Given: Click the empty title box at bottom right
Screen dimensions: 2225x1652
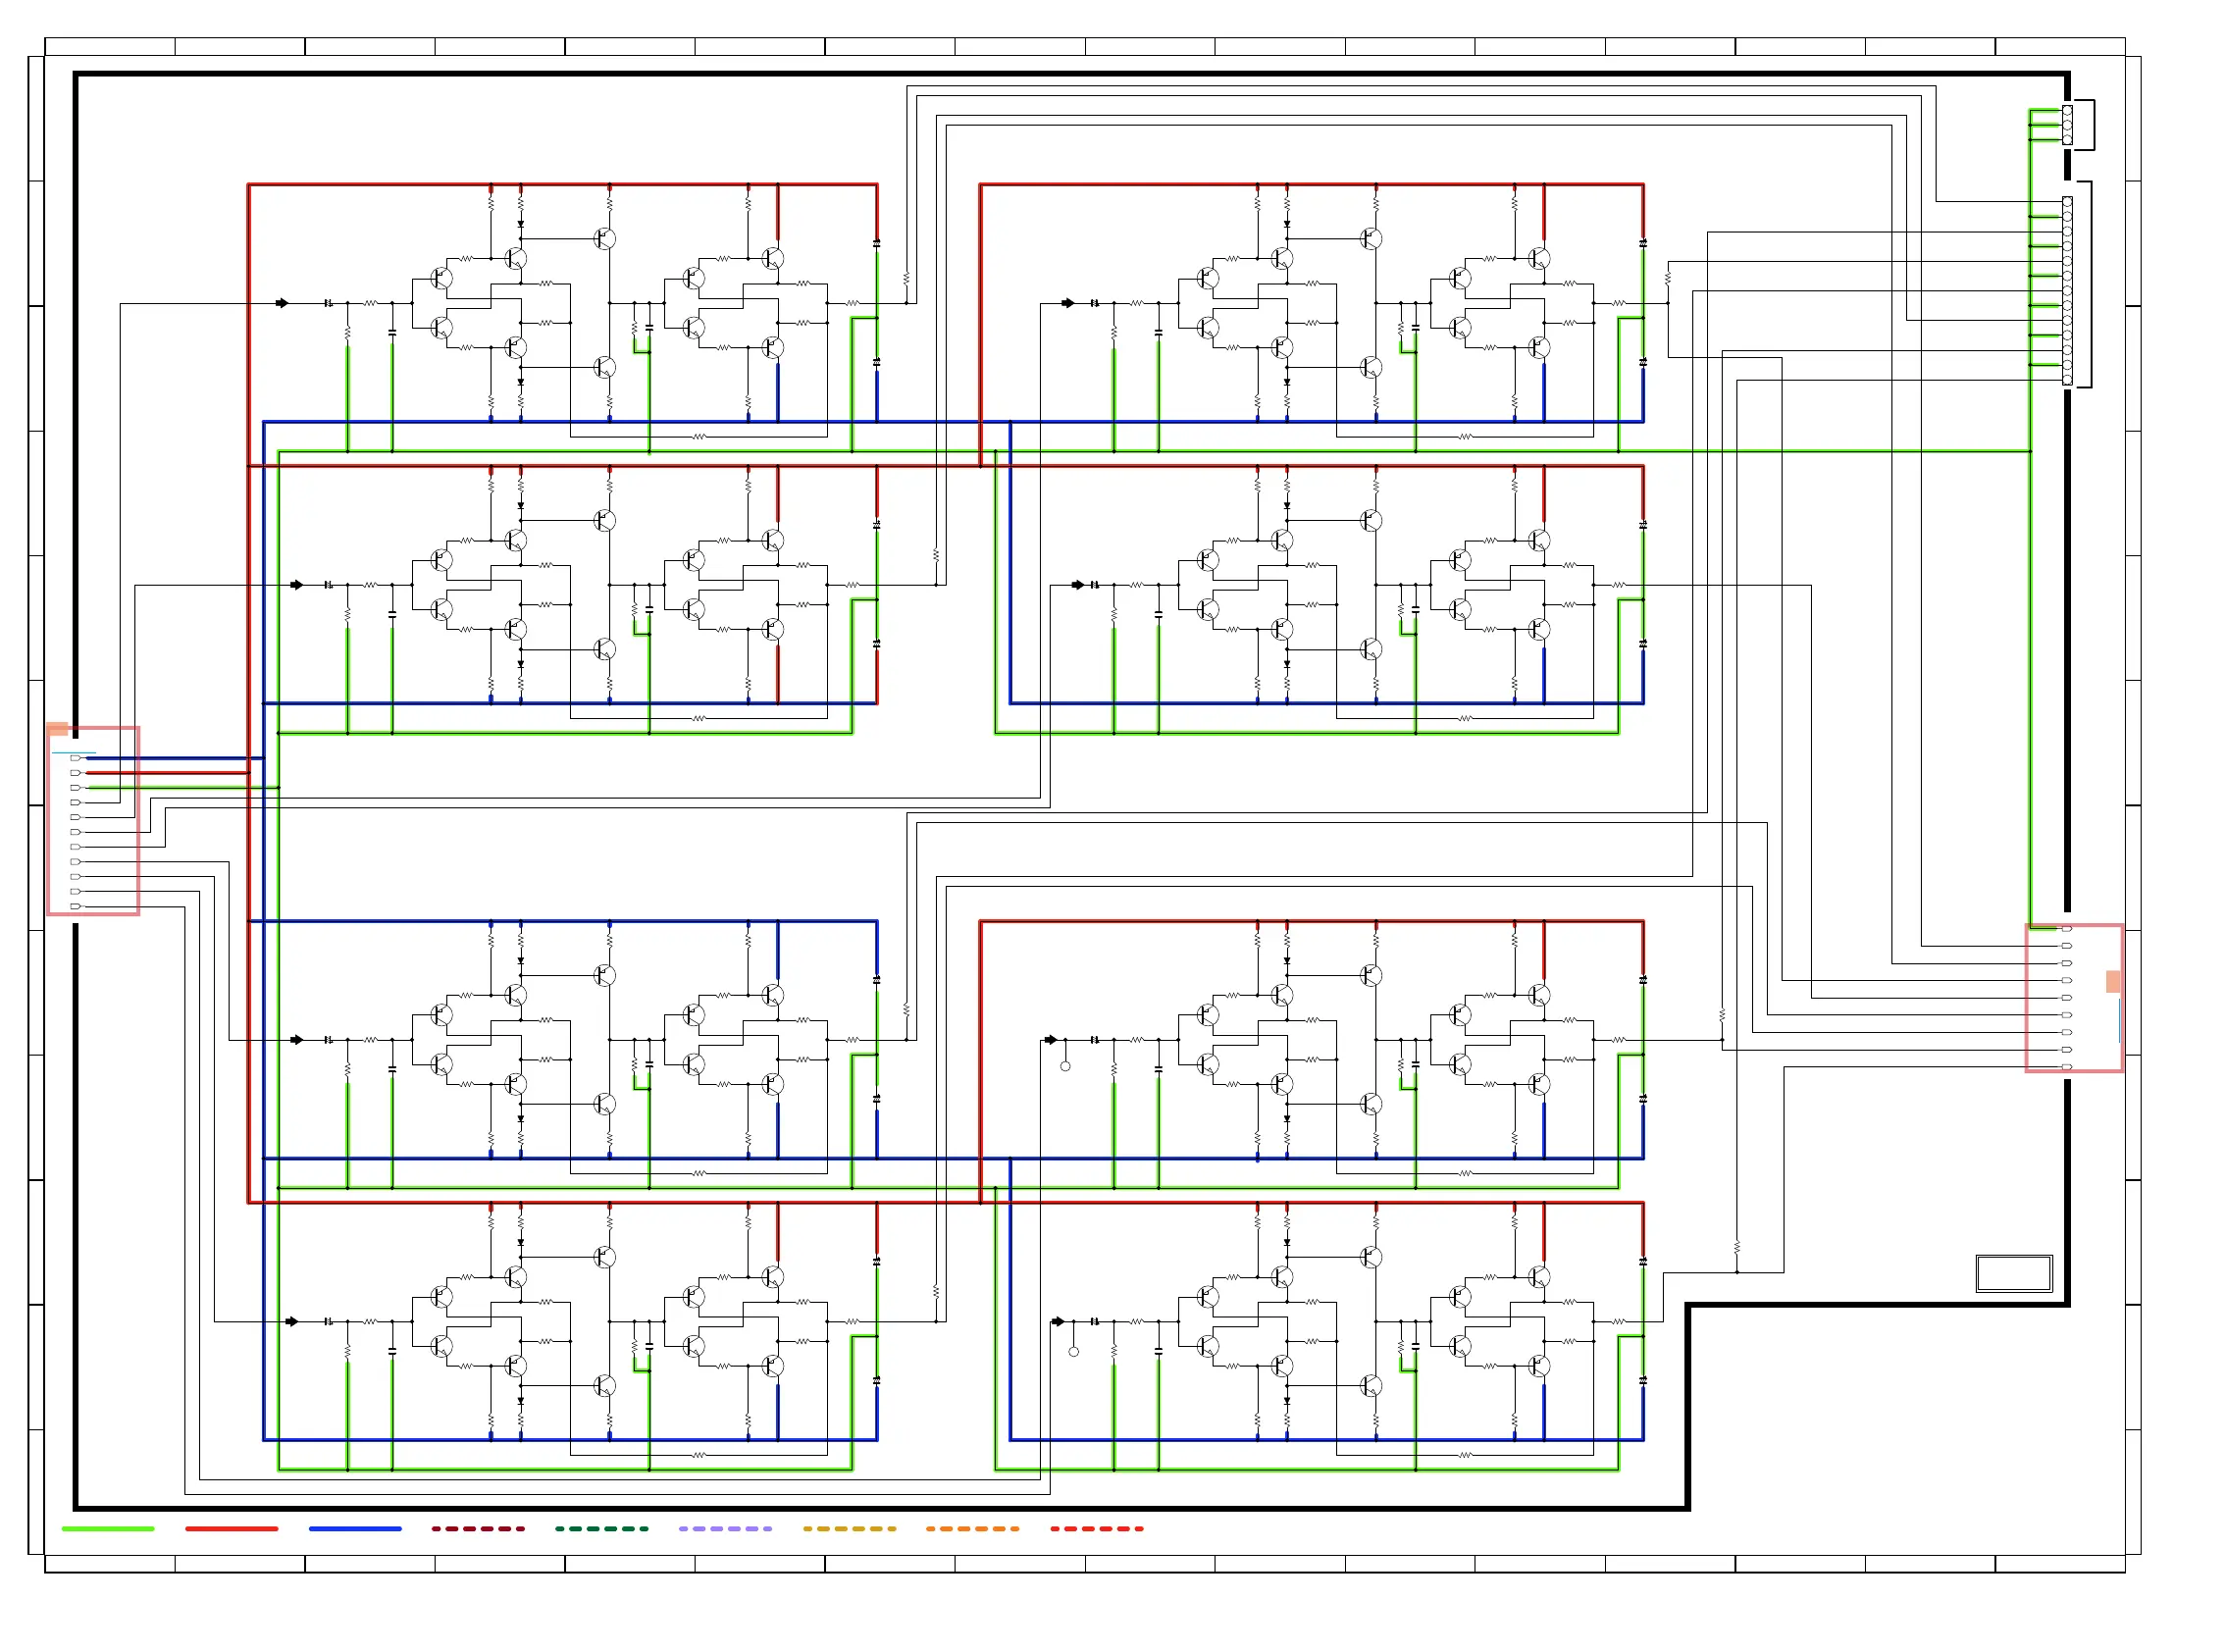Looking at the screenshot, I should coord(2014,1274).
